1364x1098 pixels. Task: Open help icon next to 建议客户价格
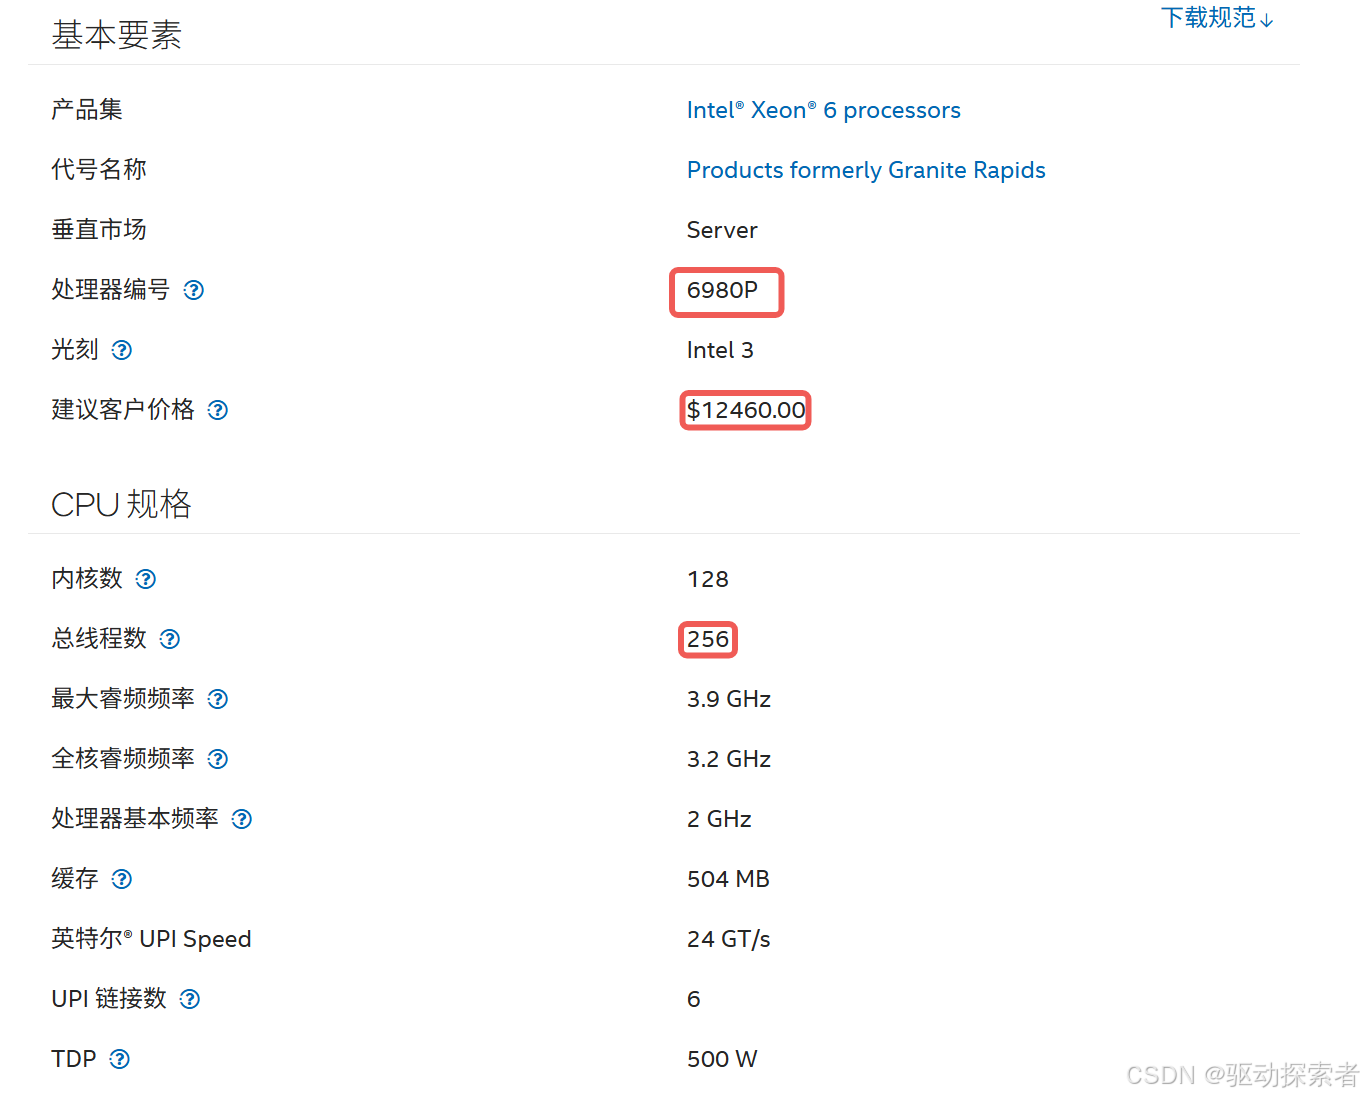coord(218,410)
